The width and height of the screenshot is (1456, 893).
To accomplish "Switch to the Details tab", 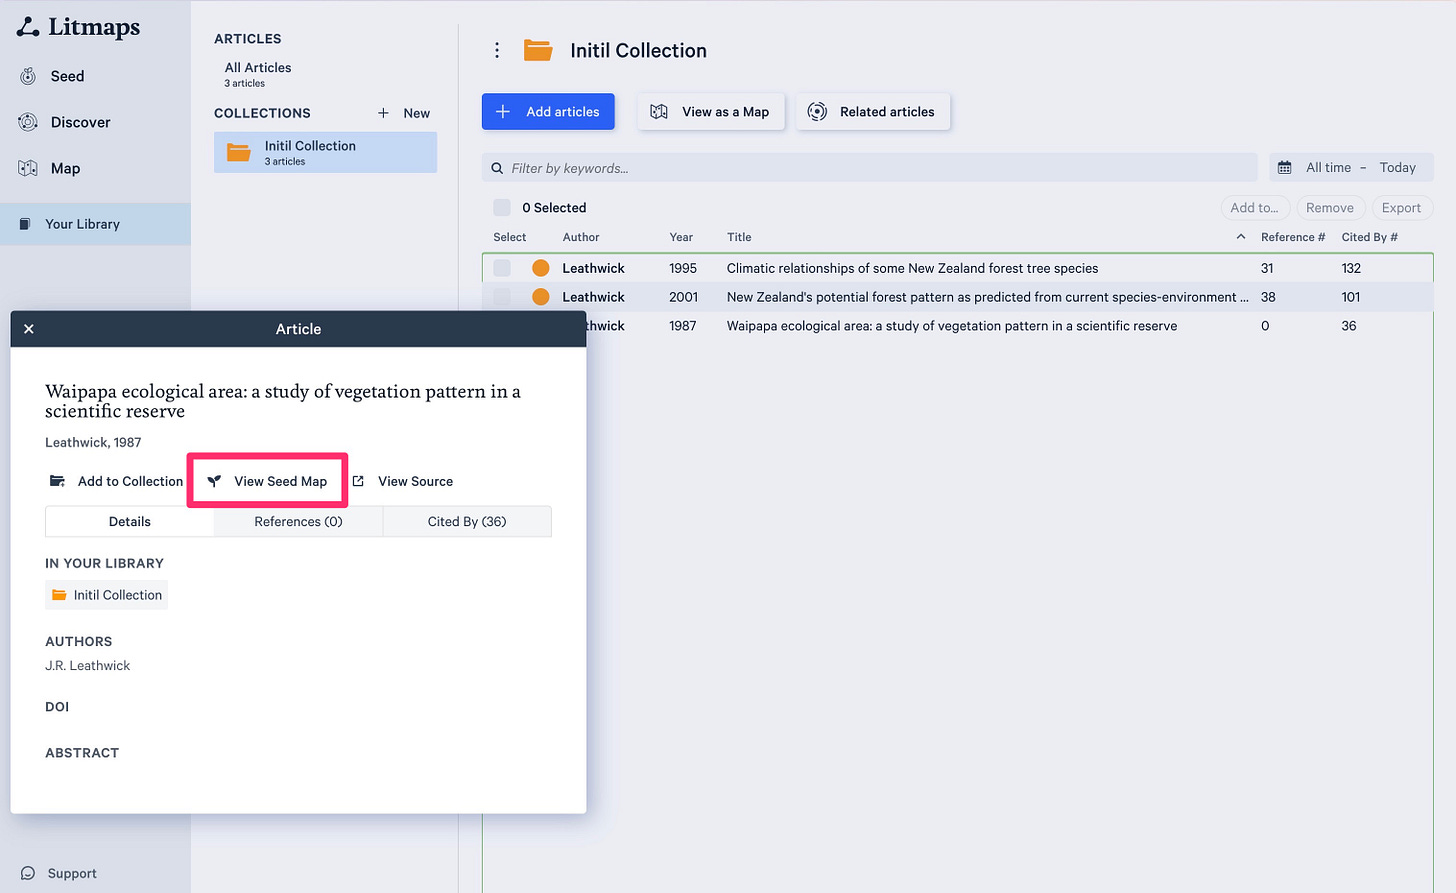I will (130, 522).
